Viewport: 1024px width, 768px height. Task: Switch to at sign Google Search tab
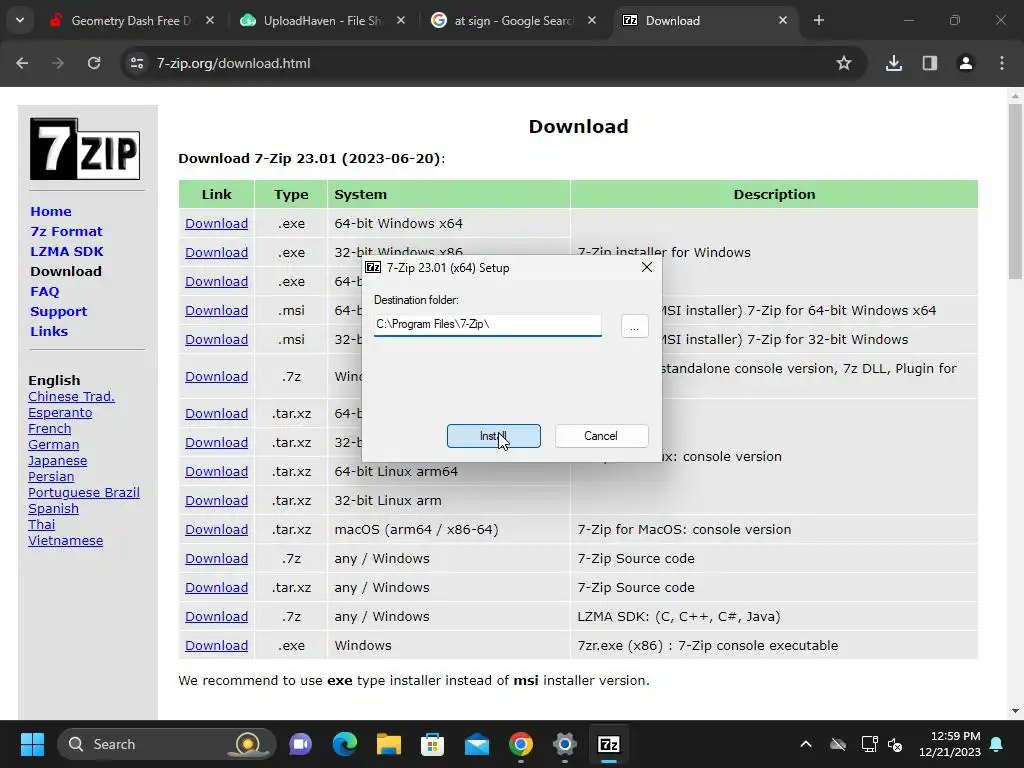point(513,21)
